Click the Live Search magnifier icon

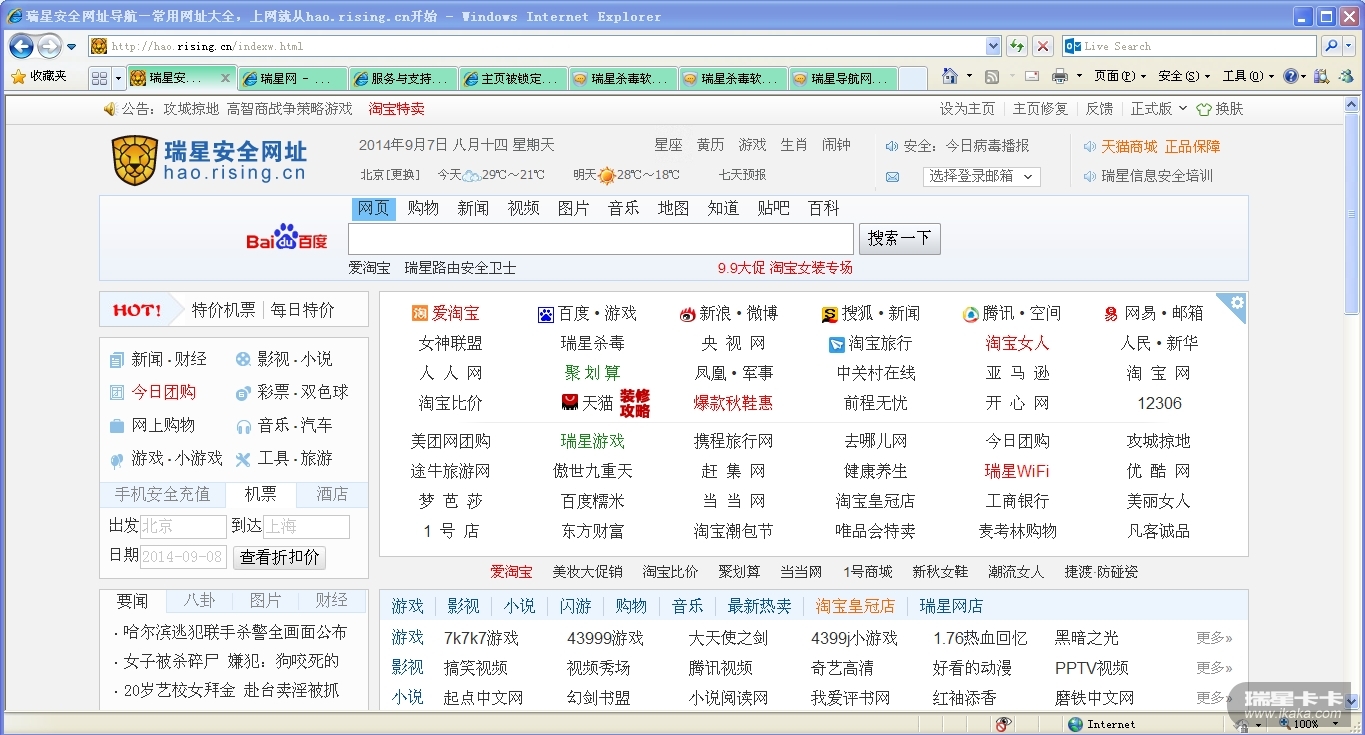coord(1331,46)
